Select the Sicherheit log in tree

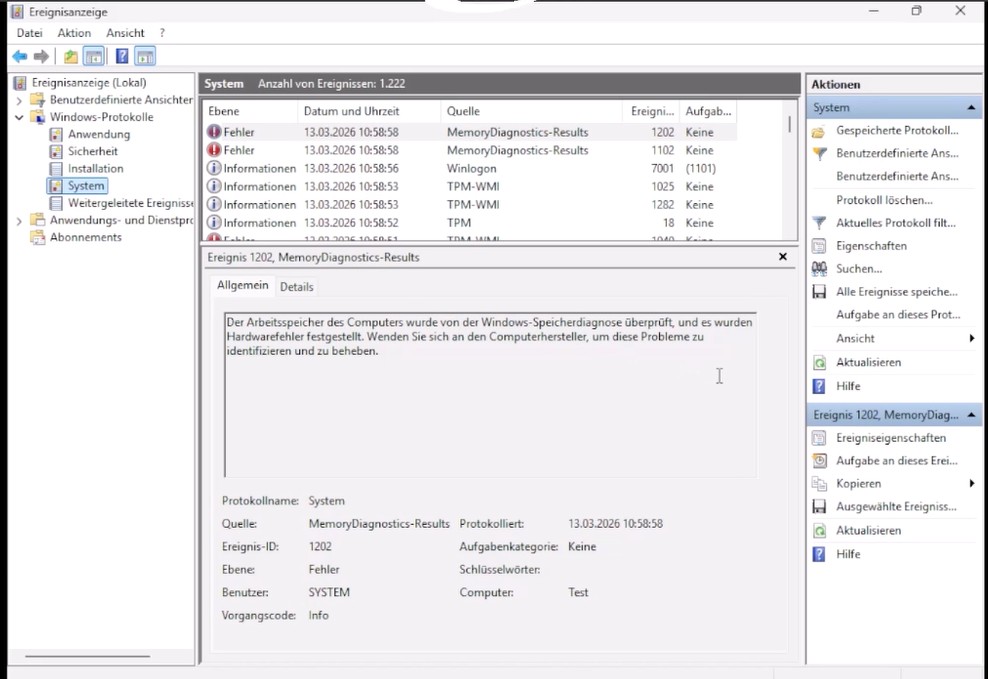point(93,151)
